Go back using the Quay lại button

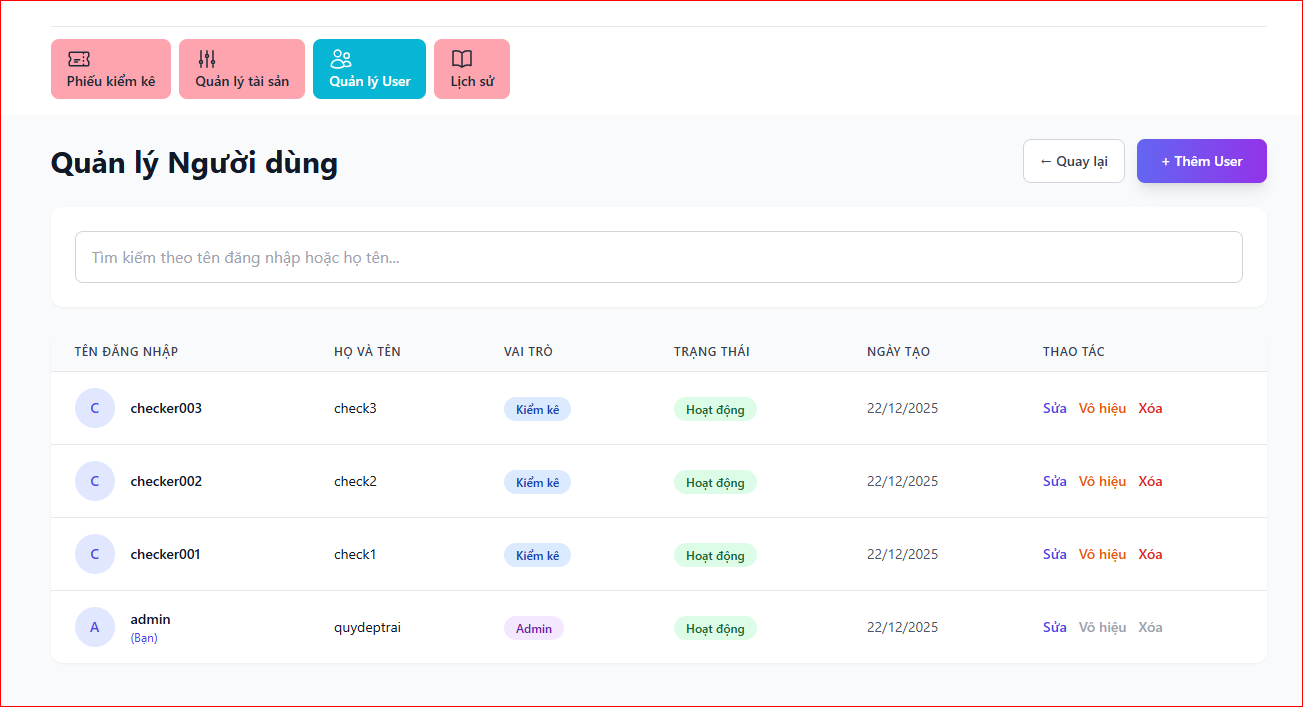[1073, 161]
